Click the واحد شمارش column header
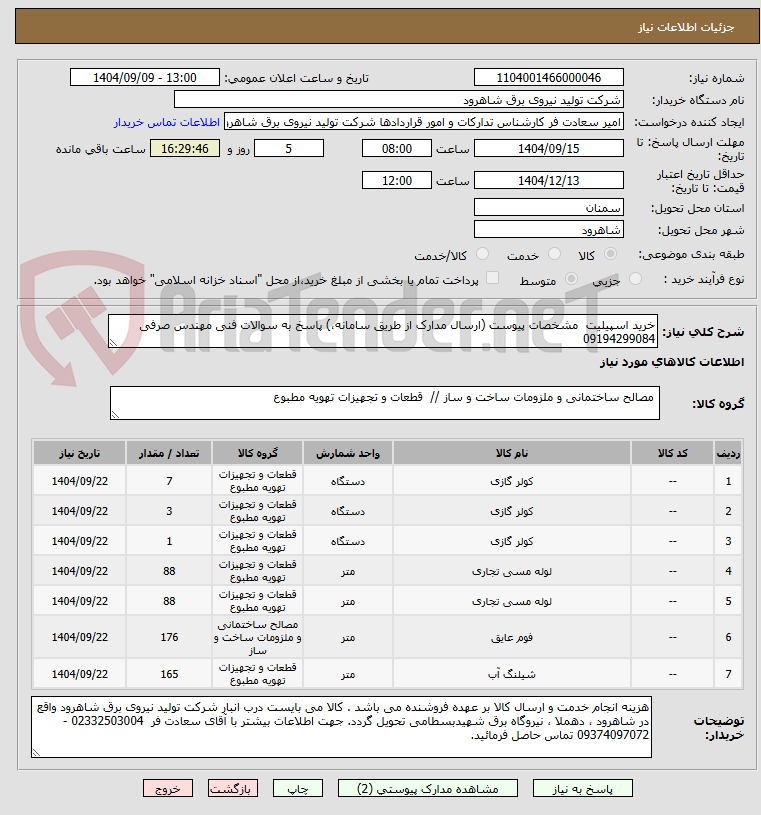 pos(348,453)
